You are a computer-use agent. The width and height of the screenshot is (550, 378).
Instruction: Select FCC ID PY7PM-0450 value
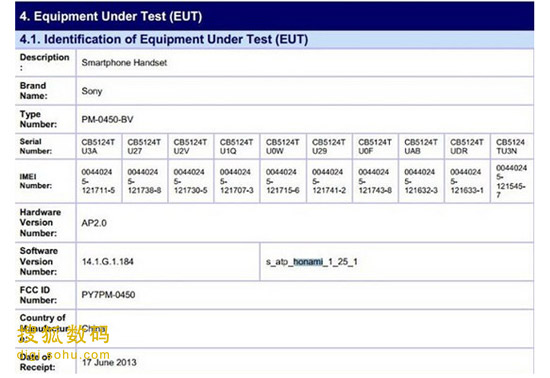(108, 295)
